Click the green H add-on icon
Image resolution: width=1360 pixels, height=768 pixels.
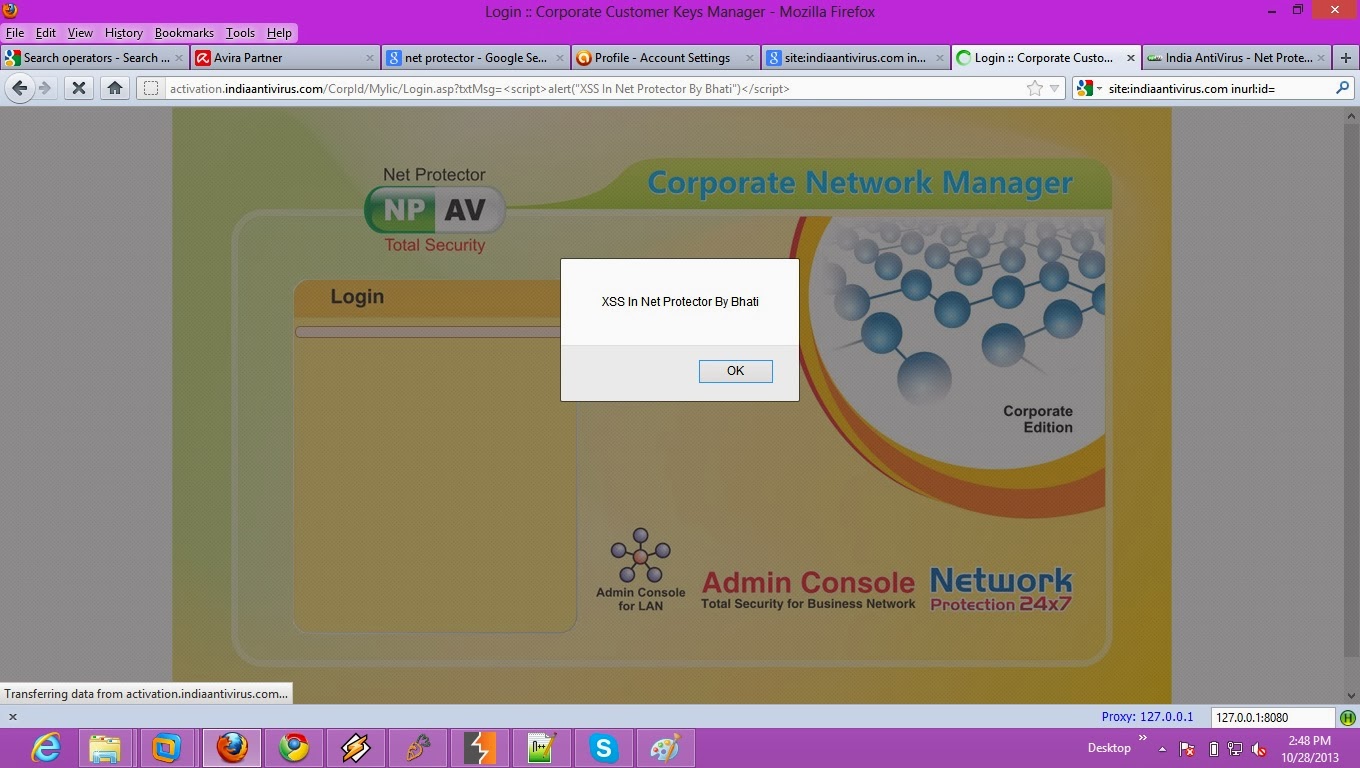(1348, 717)
